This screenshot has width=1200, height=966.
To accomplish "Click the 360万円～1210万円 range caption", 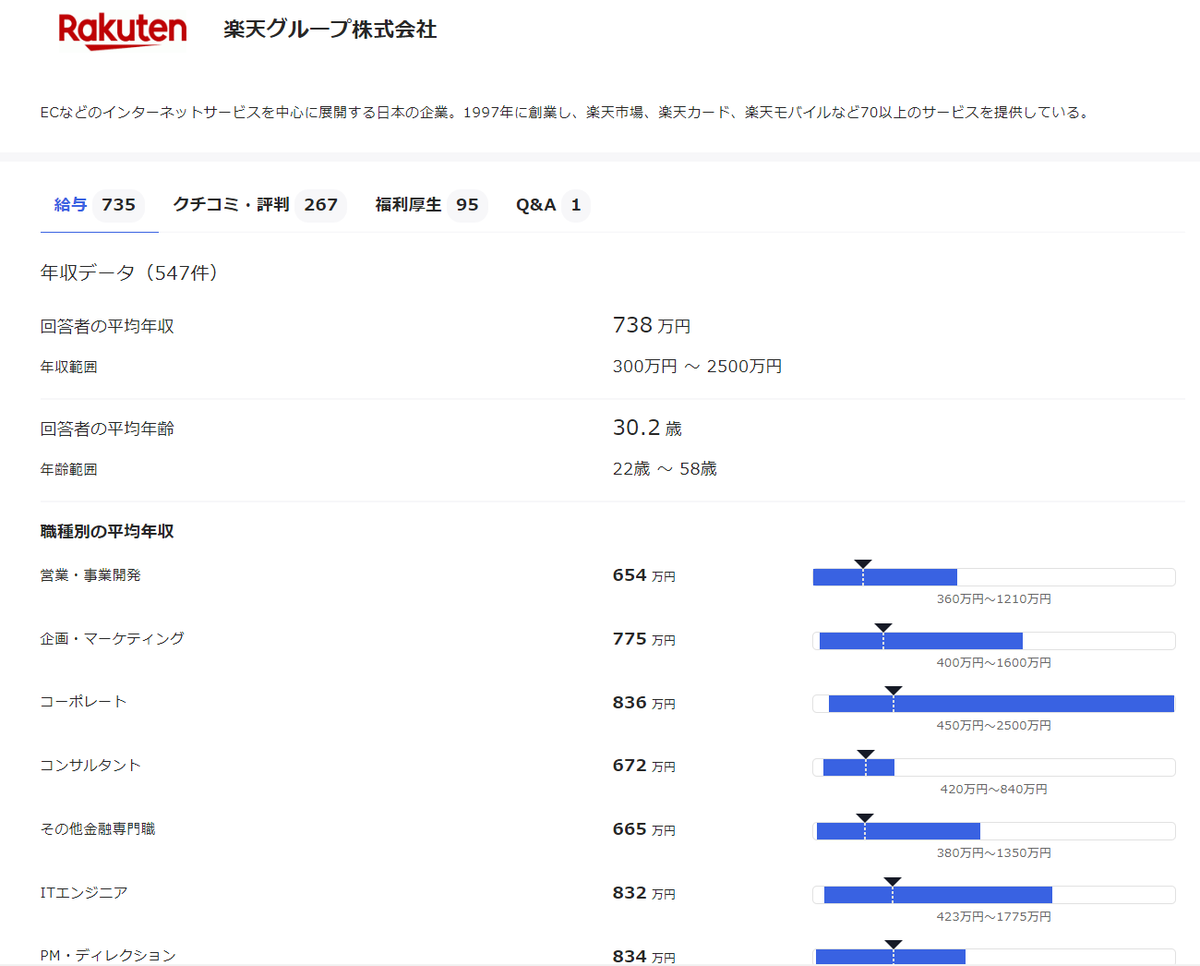I will 994,599.
